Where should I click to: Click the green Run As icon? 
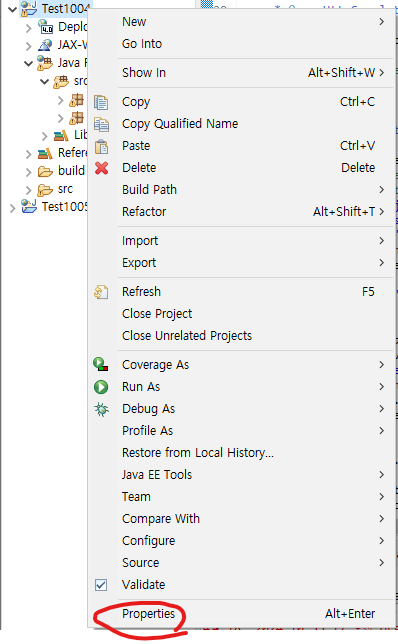pos(101,387)
